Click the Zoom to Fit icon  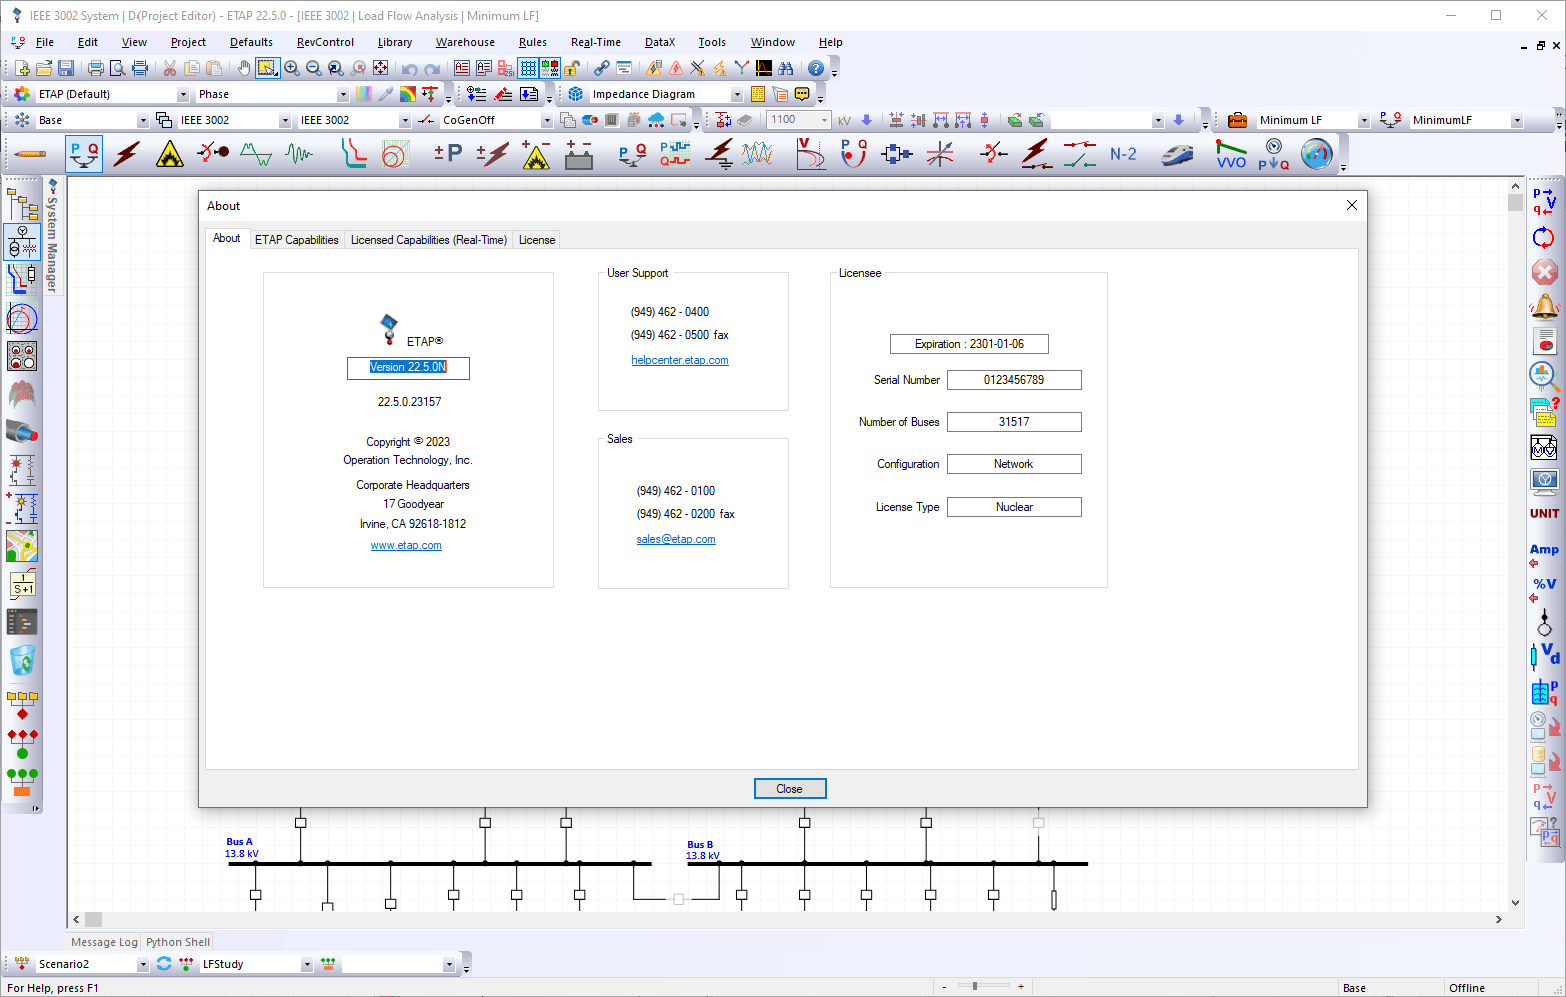(x=380, y=68)
